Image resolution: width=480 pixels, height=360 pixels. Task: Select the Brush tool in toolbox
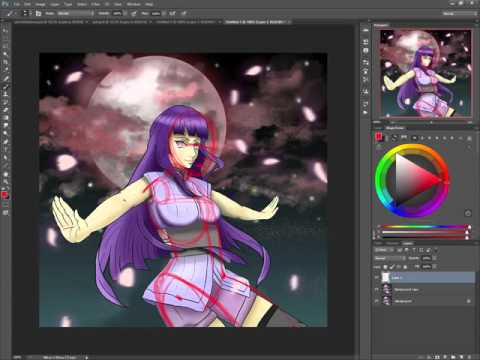coord(6,87)
